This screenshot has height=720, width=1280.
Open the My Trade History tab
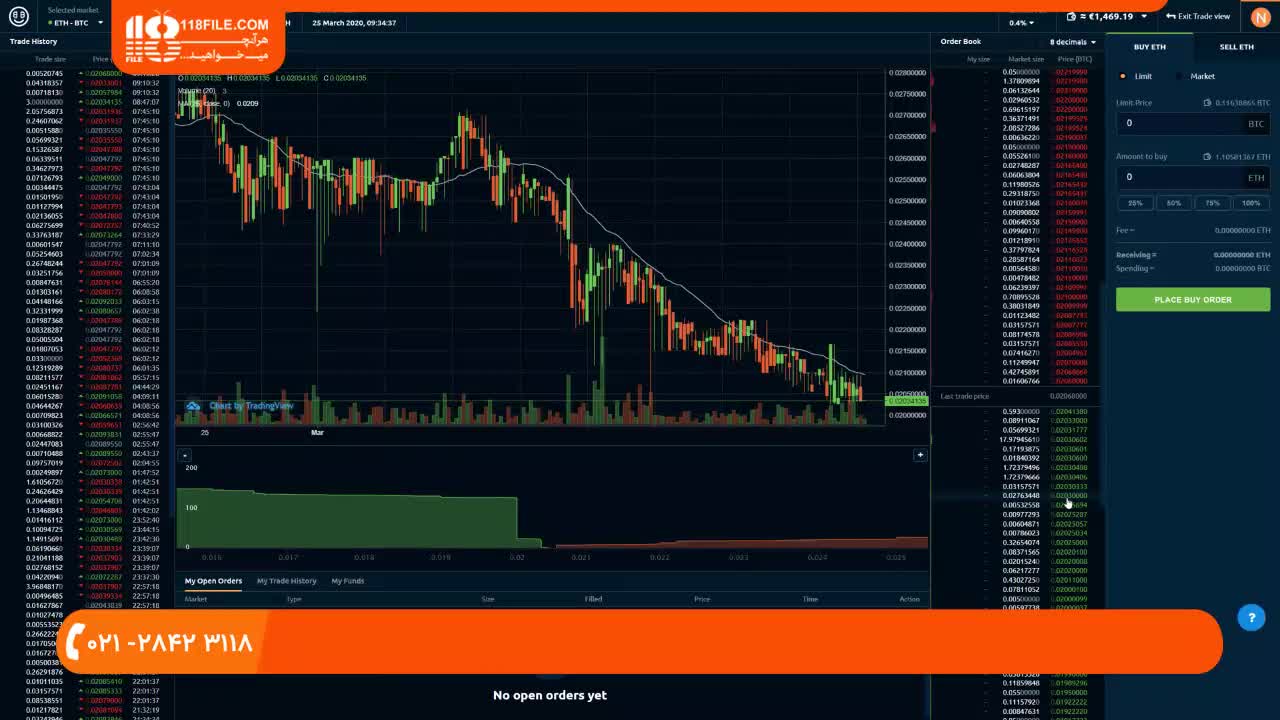click(286, 581)
